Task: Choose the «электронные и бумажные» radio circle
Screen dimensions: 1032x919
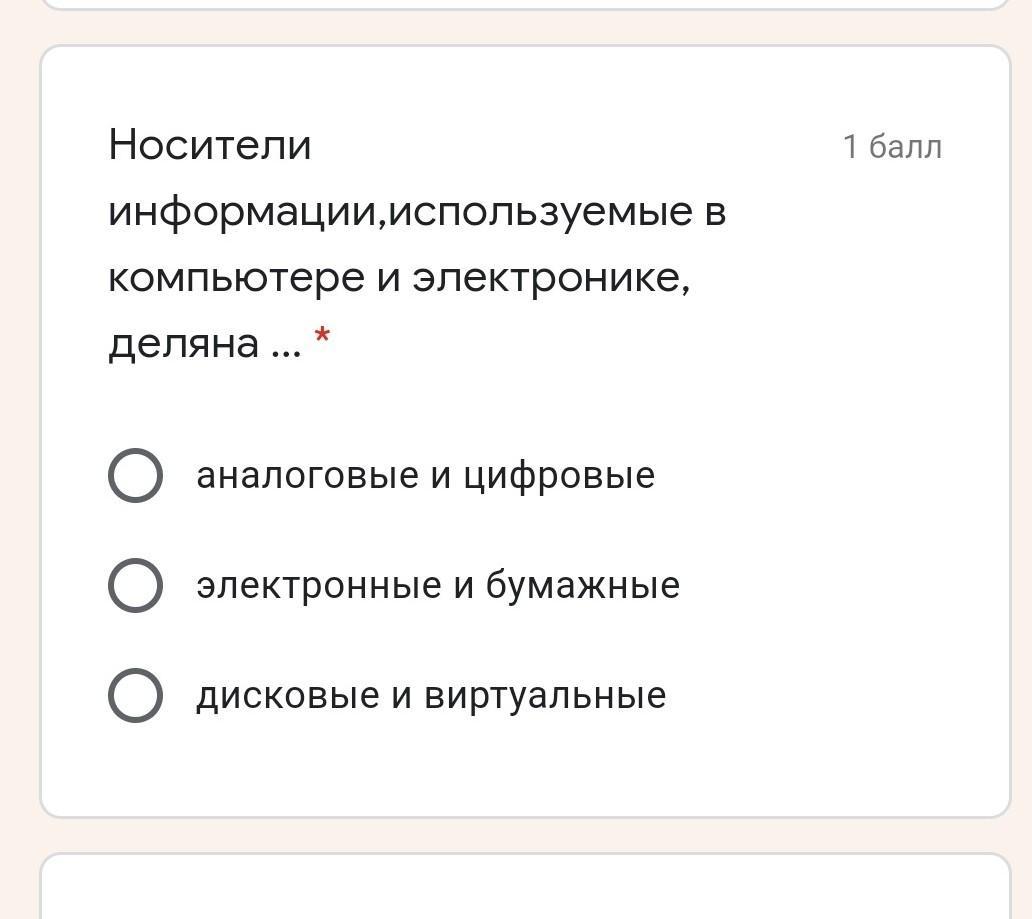Action: [x=136, y=585]
